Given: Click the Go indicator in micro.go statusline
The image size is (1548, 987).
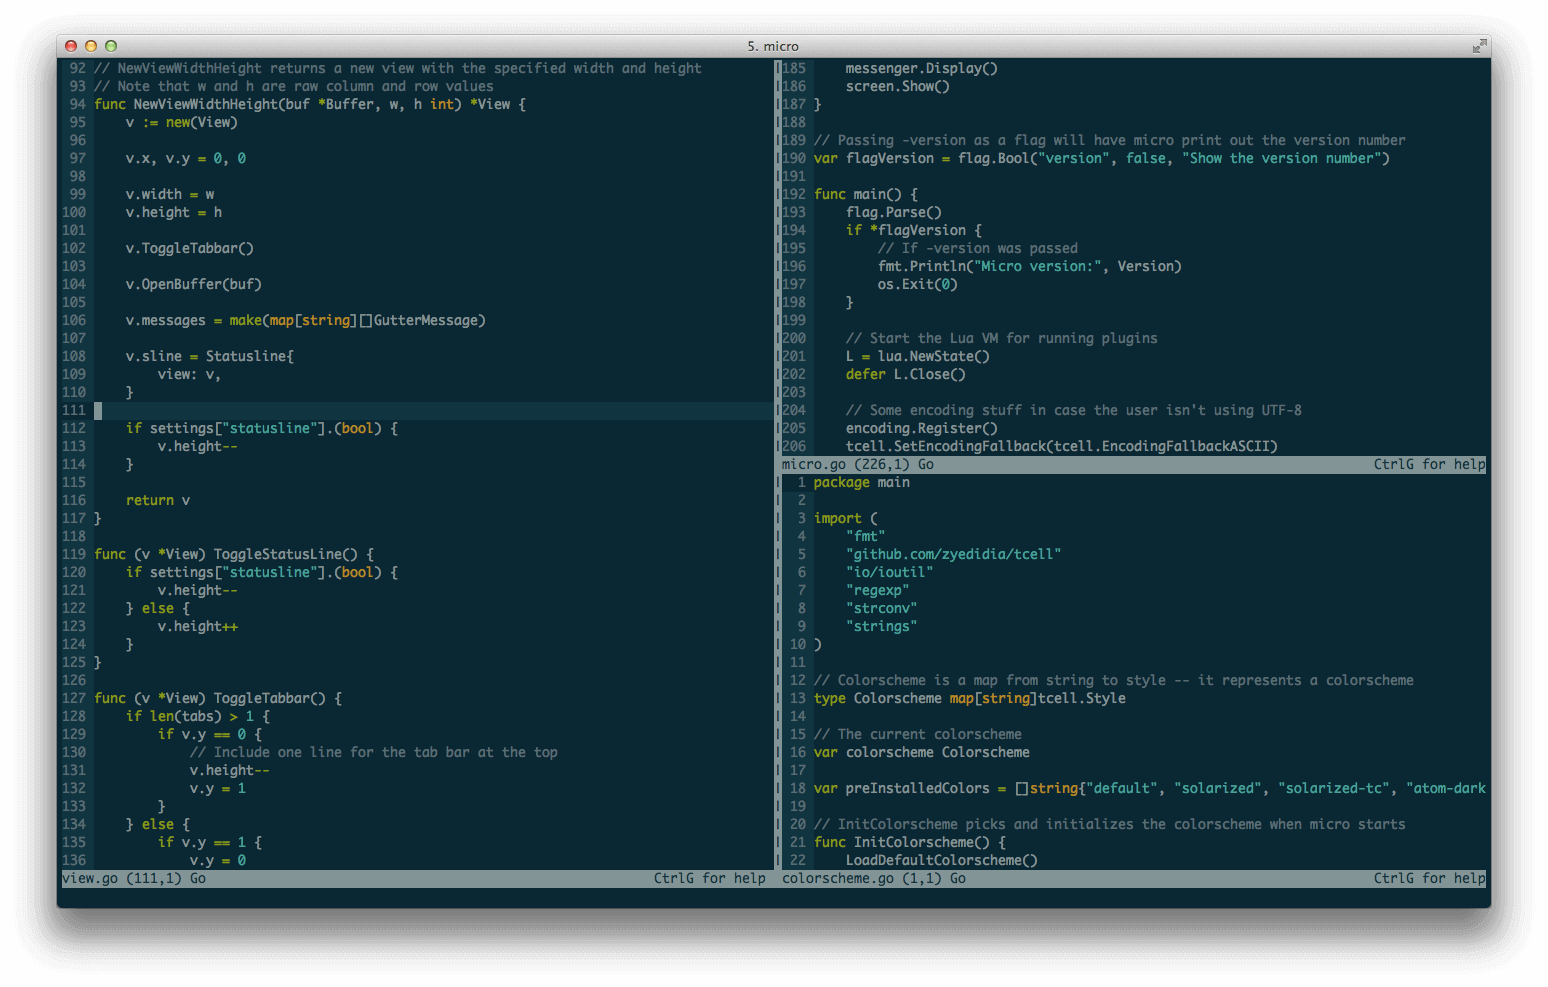Looking at the screenshot, I should (x=924, y=464).
